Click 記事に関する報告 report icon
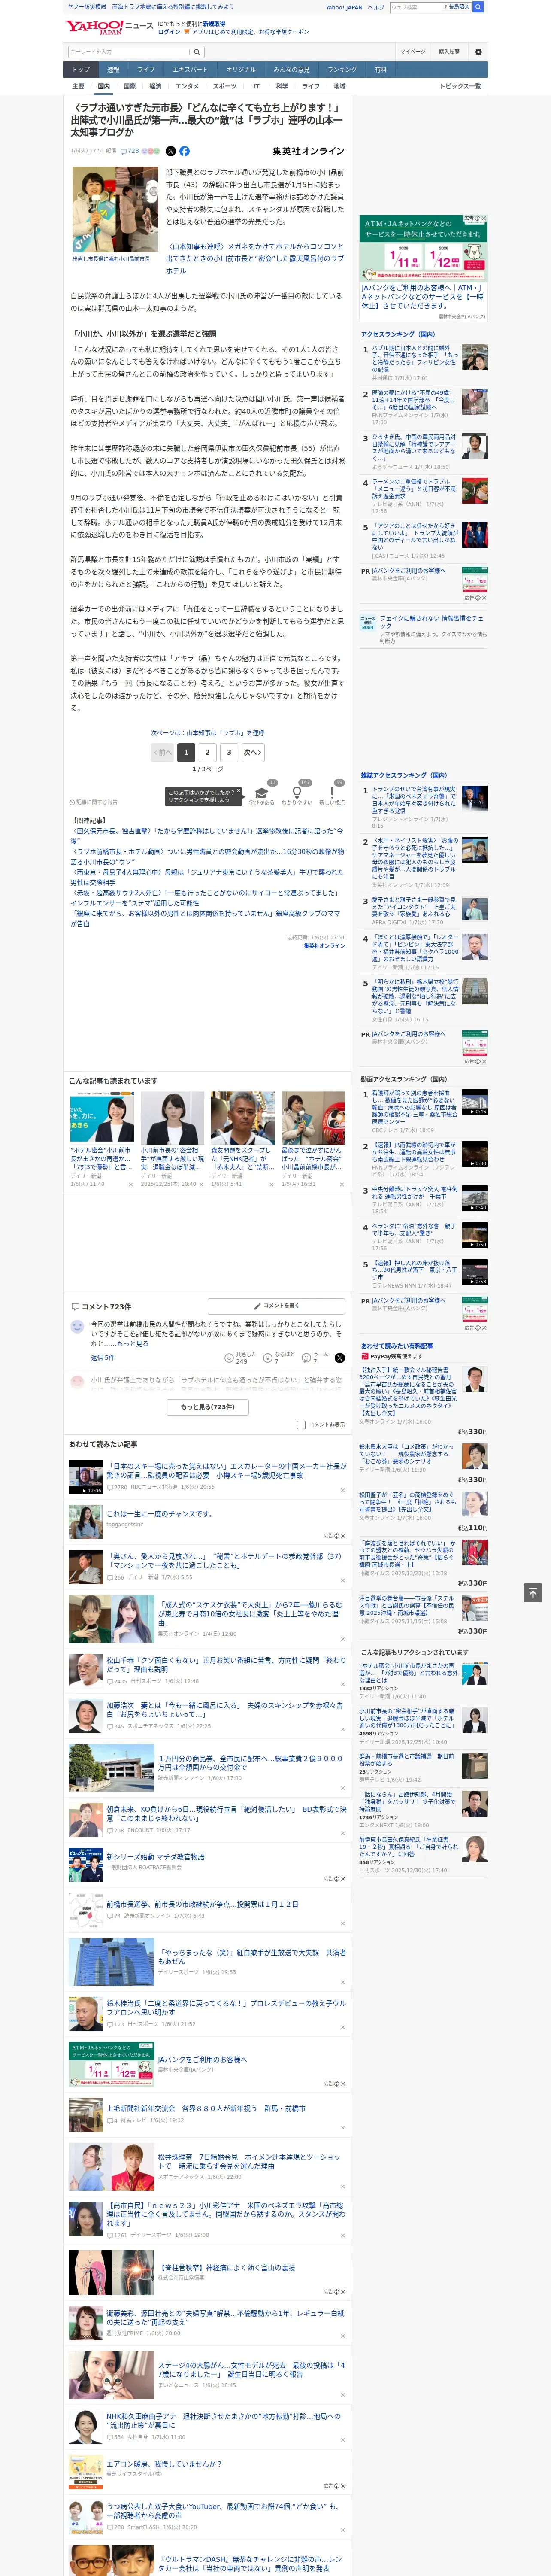 pos(93,802)
